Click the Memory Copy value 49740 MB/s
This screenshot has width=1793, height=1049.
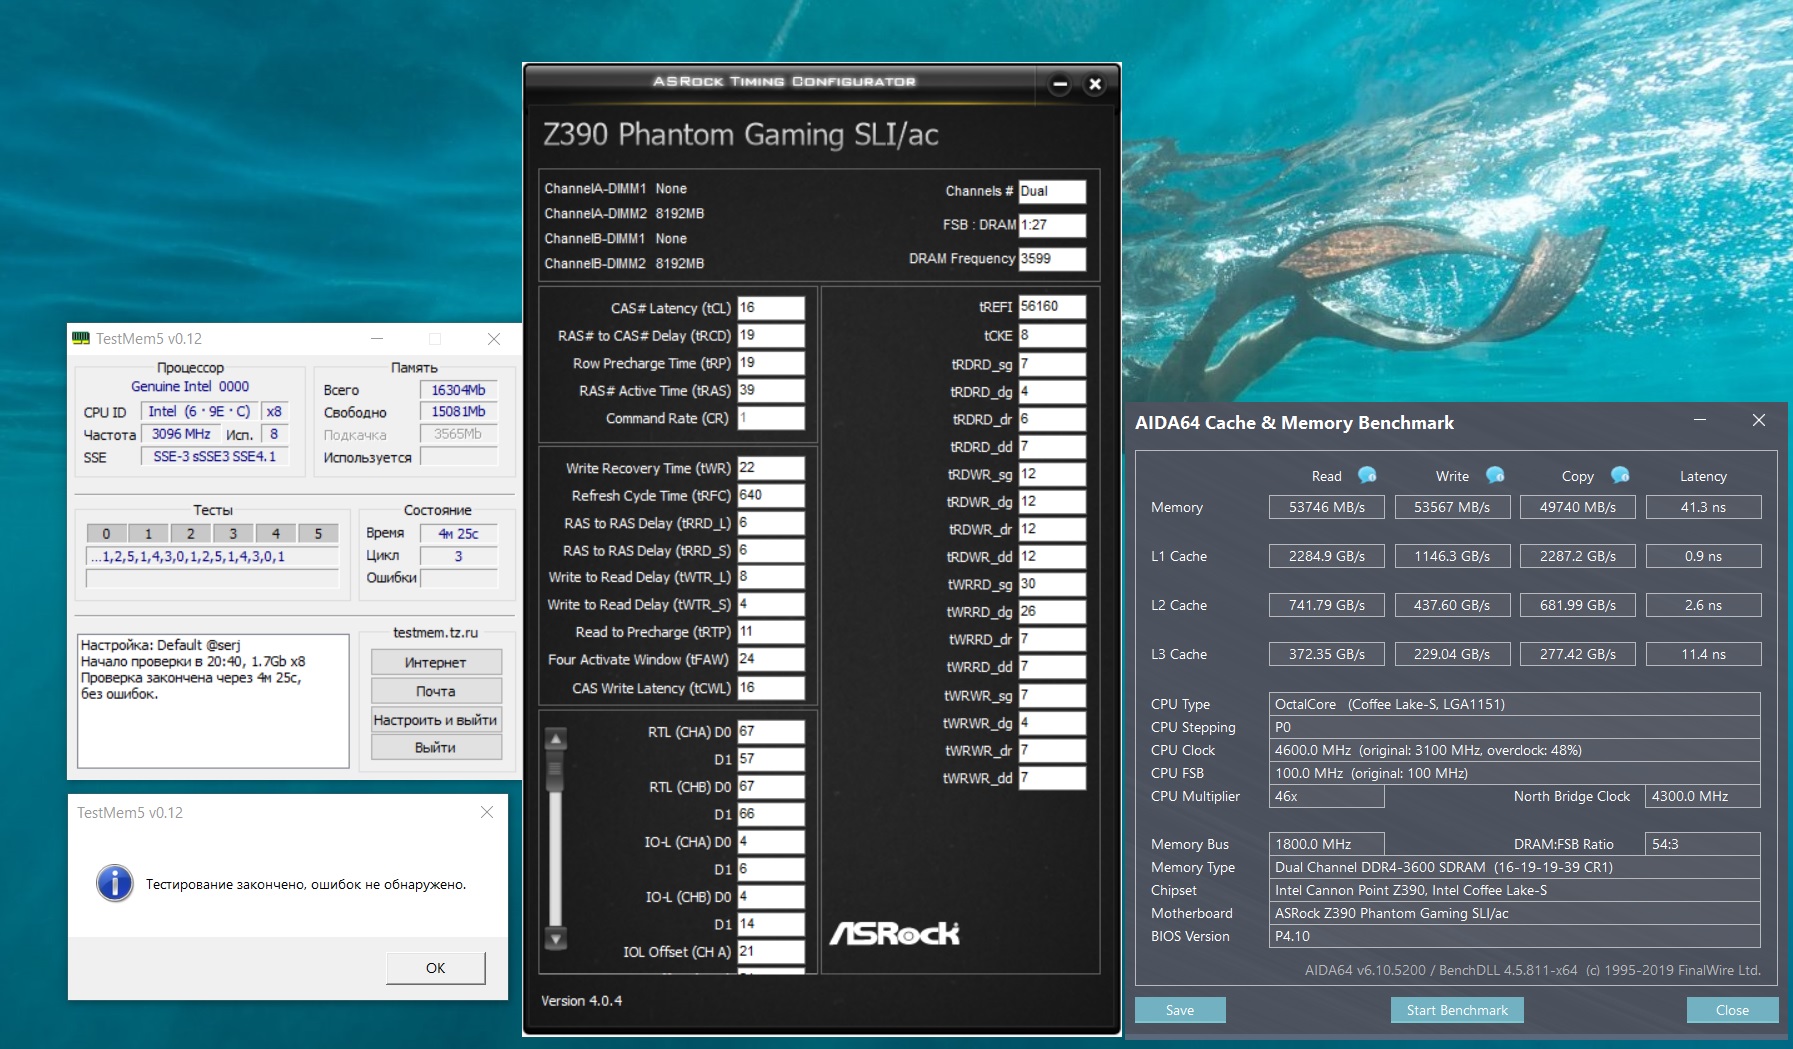(1577, 507)
